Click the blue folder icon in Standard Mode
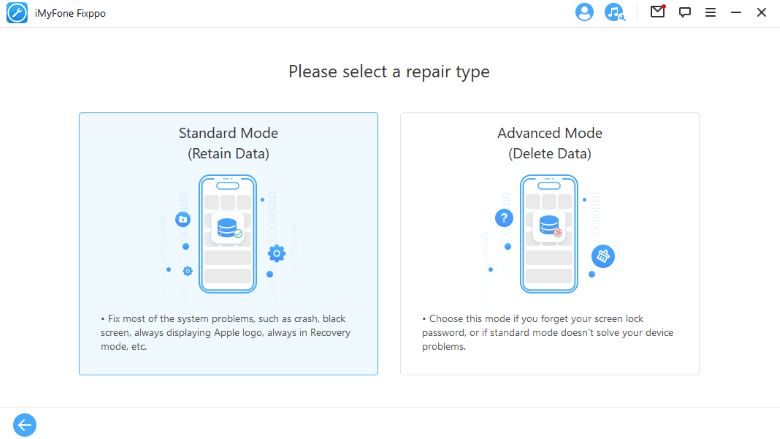This screenshot has height=439, width=780. coord(183,219)
